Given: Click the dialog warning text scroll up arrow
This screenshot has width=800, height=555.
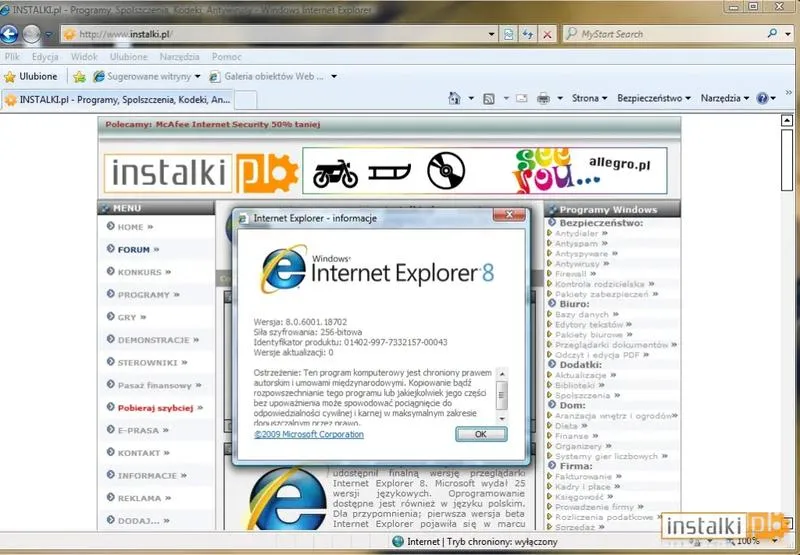Looking at the screenshot, I should [502, 374].
